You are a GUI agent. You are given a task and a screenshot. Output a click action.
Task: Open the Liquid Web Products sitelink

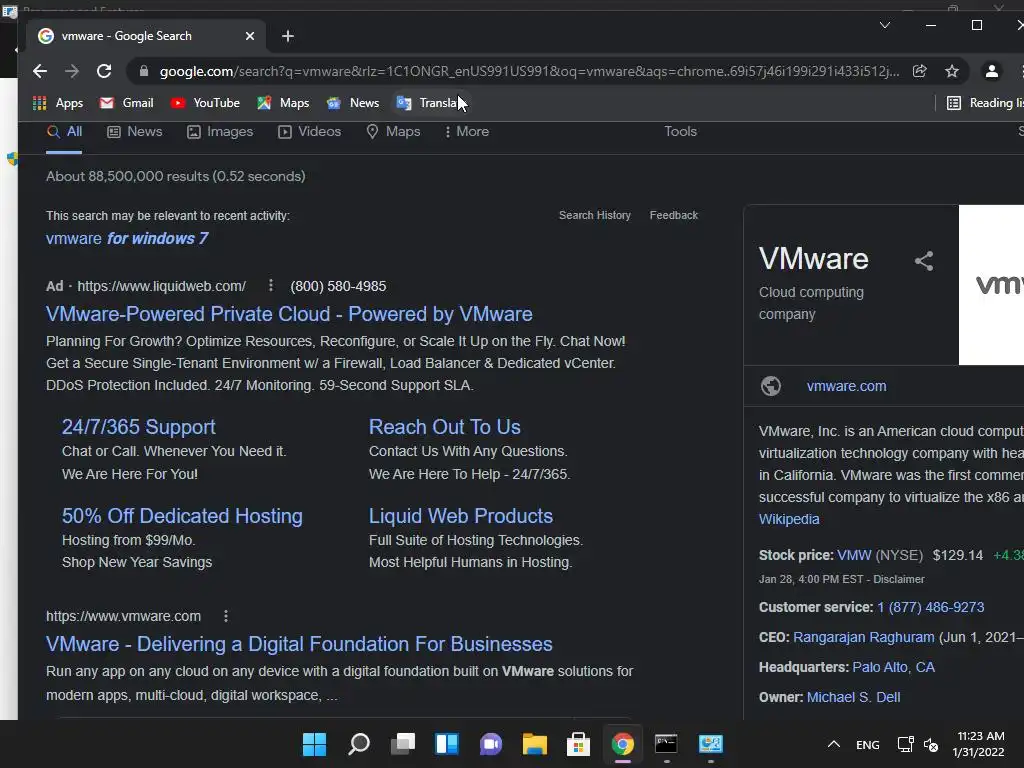click(461, 516)
